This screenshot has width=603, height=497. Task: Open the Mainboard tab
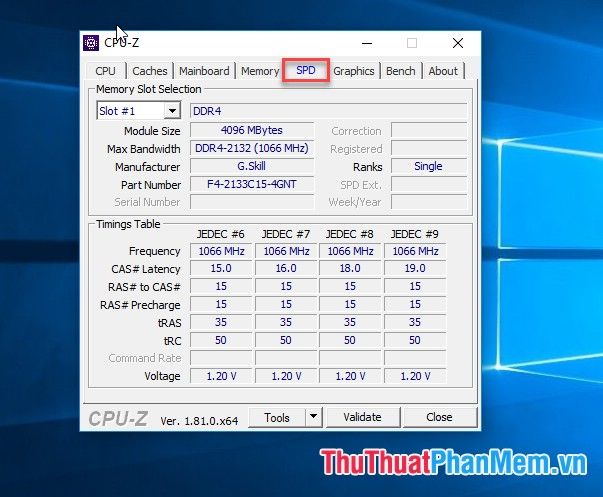pyautogui.click(x=204, y=71)
